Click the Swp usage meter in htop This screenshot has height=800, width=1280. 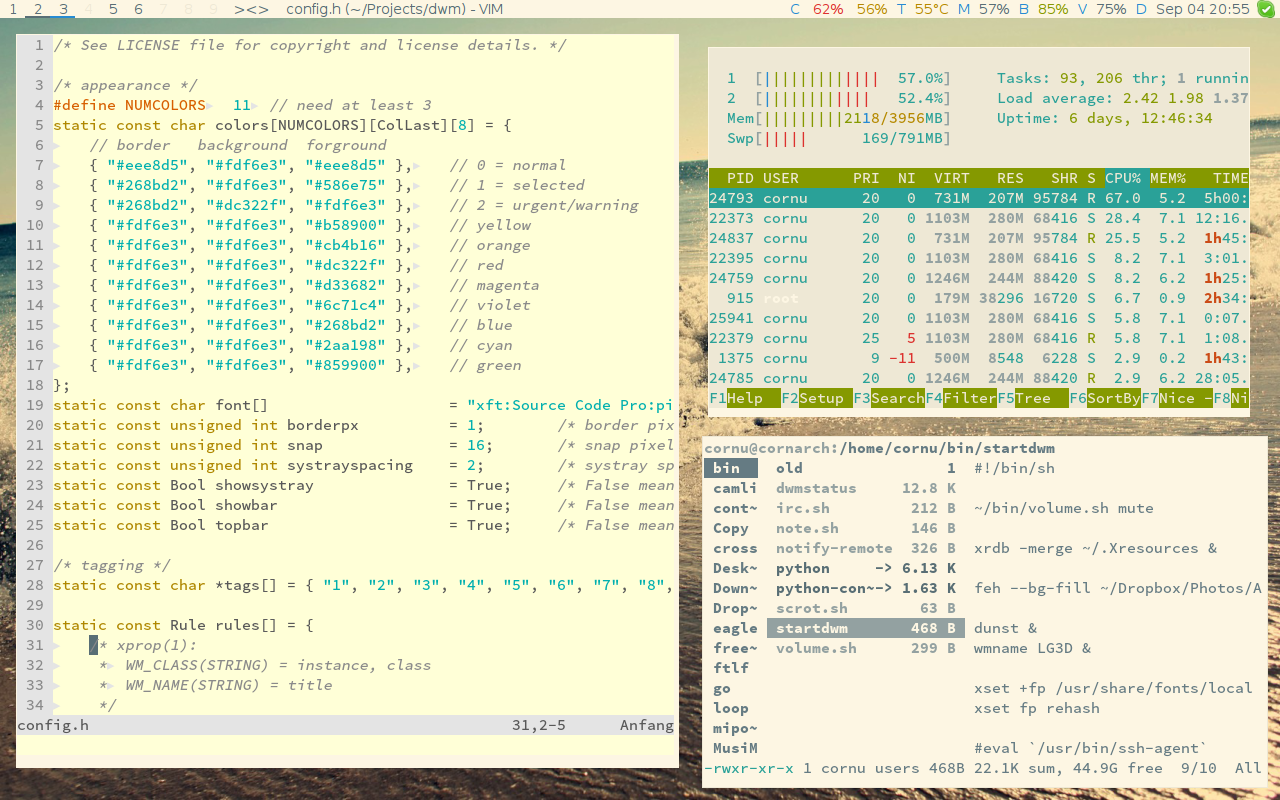point(839,138)
